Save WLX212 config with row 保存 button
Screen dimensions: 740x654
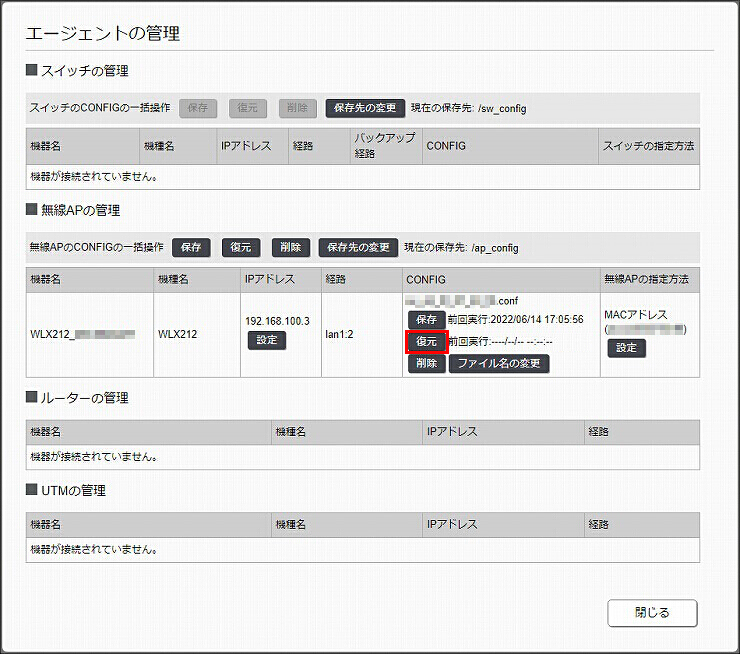[x=427, y=320]
